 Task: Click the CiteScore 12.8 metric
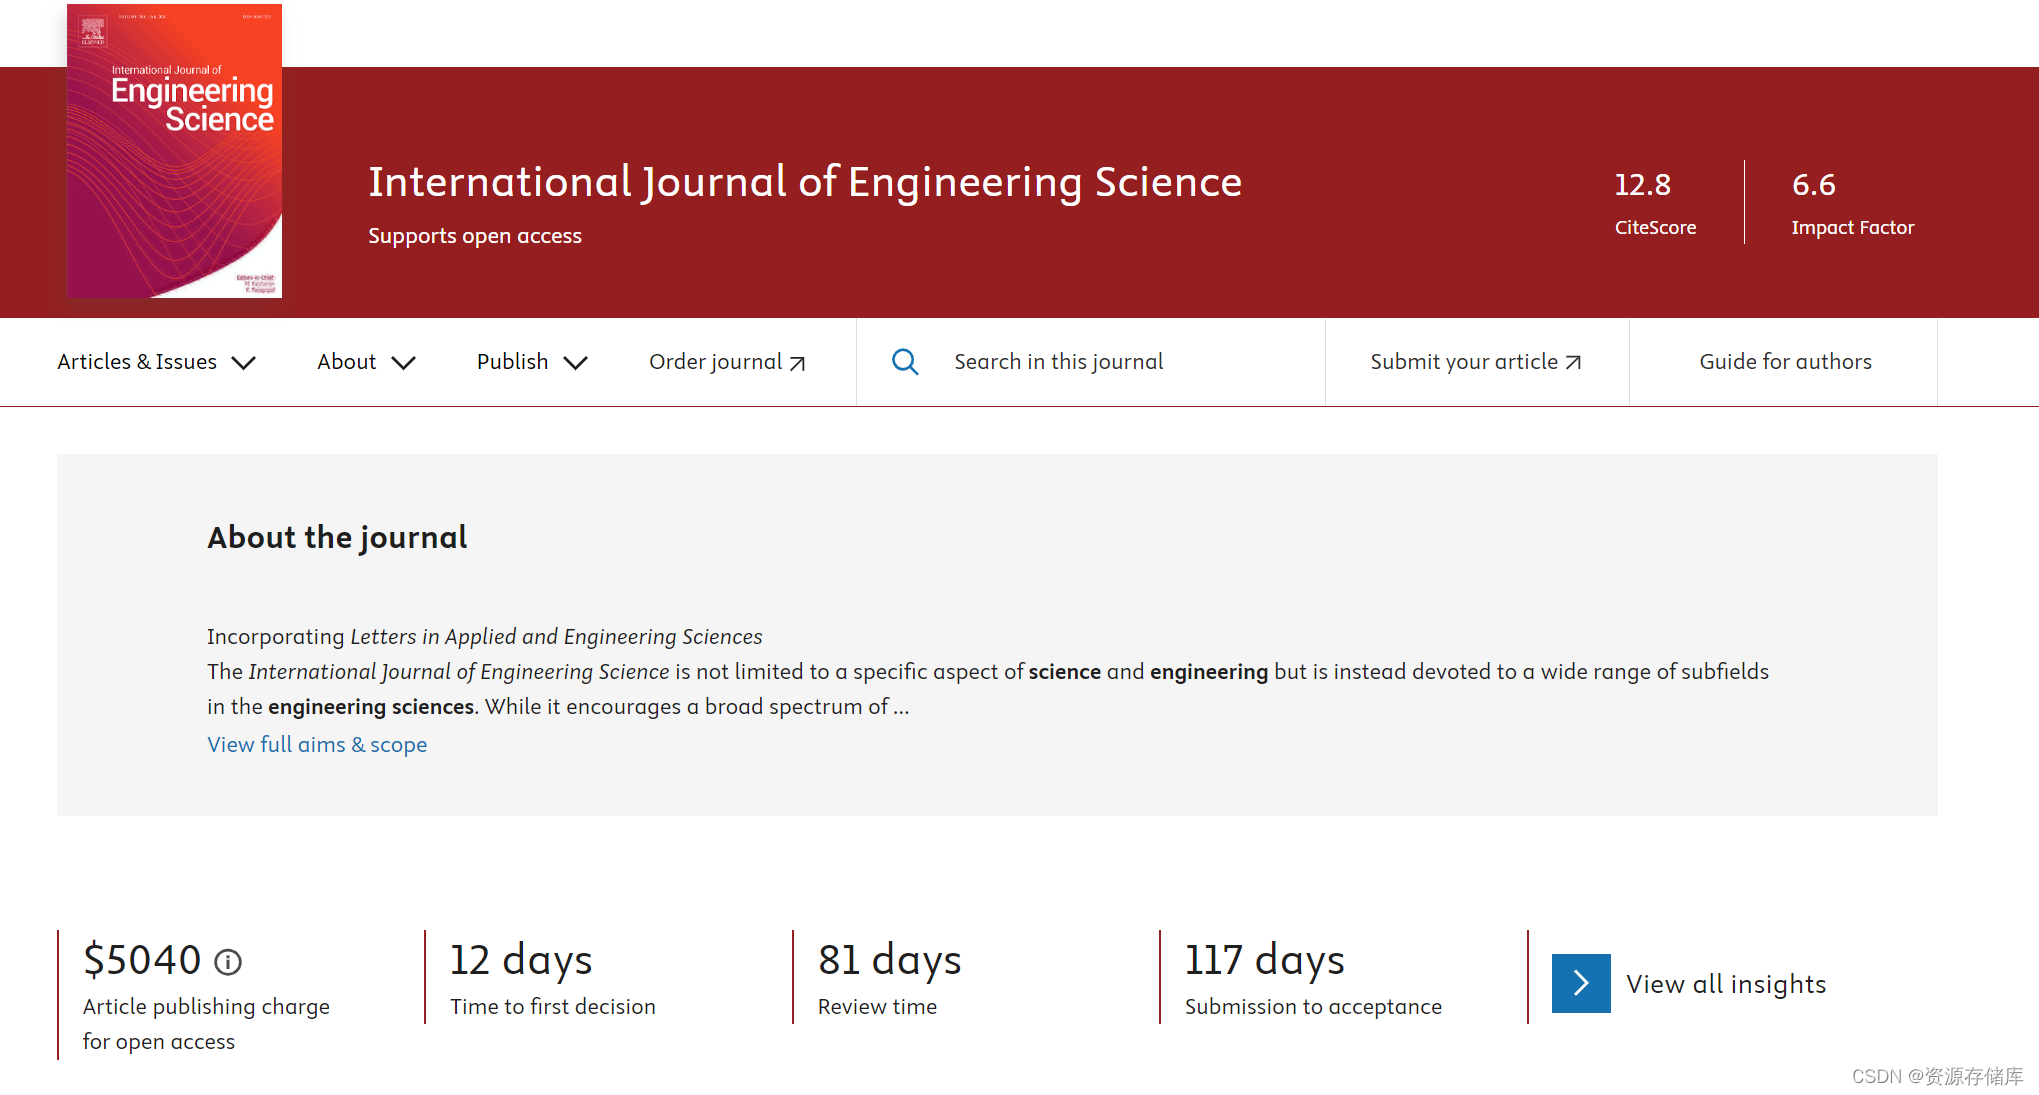pyautogui.click(x=1655, y=200)
